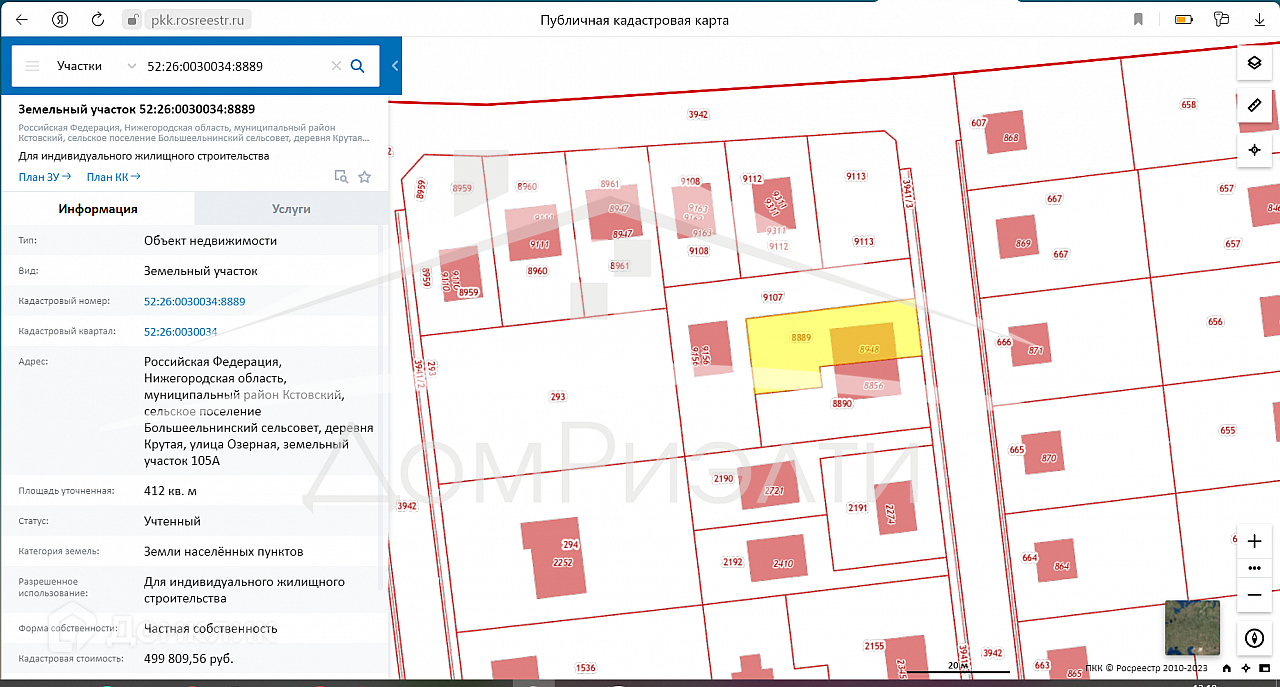The height and width of the screenshot is (687, 1280).
Task: Click the status value Учтенный
Action: (172, 521)
